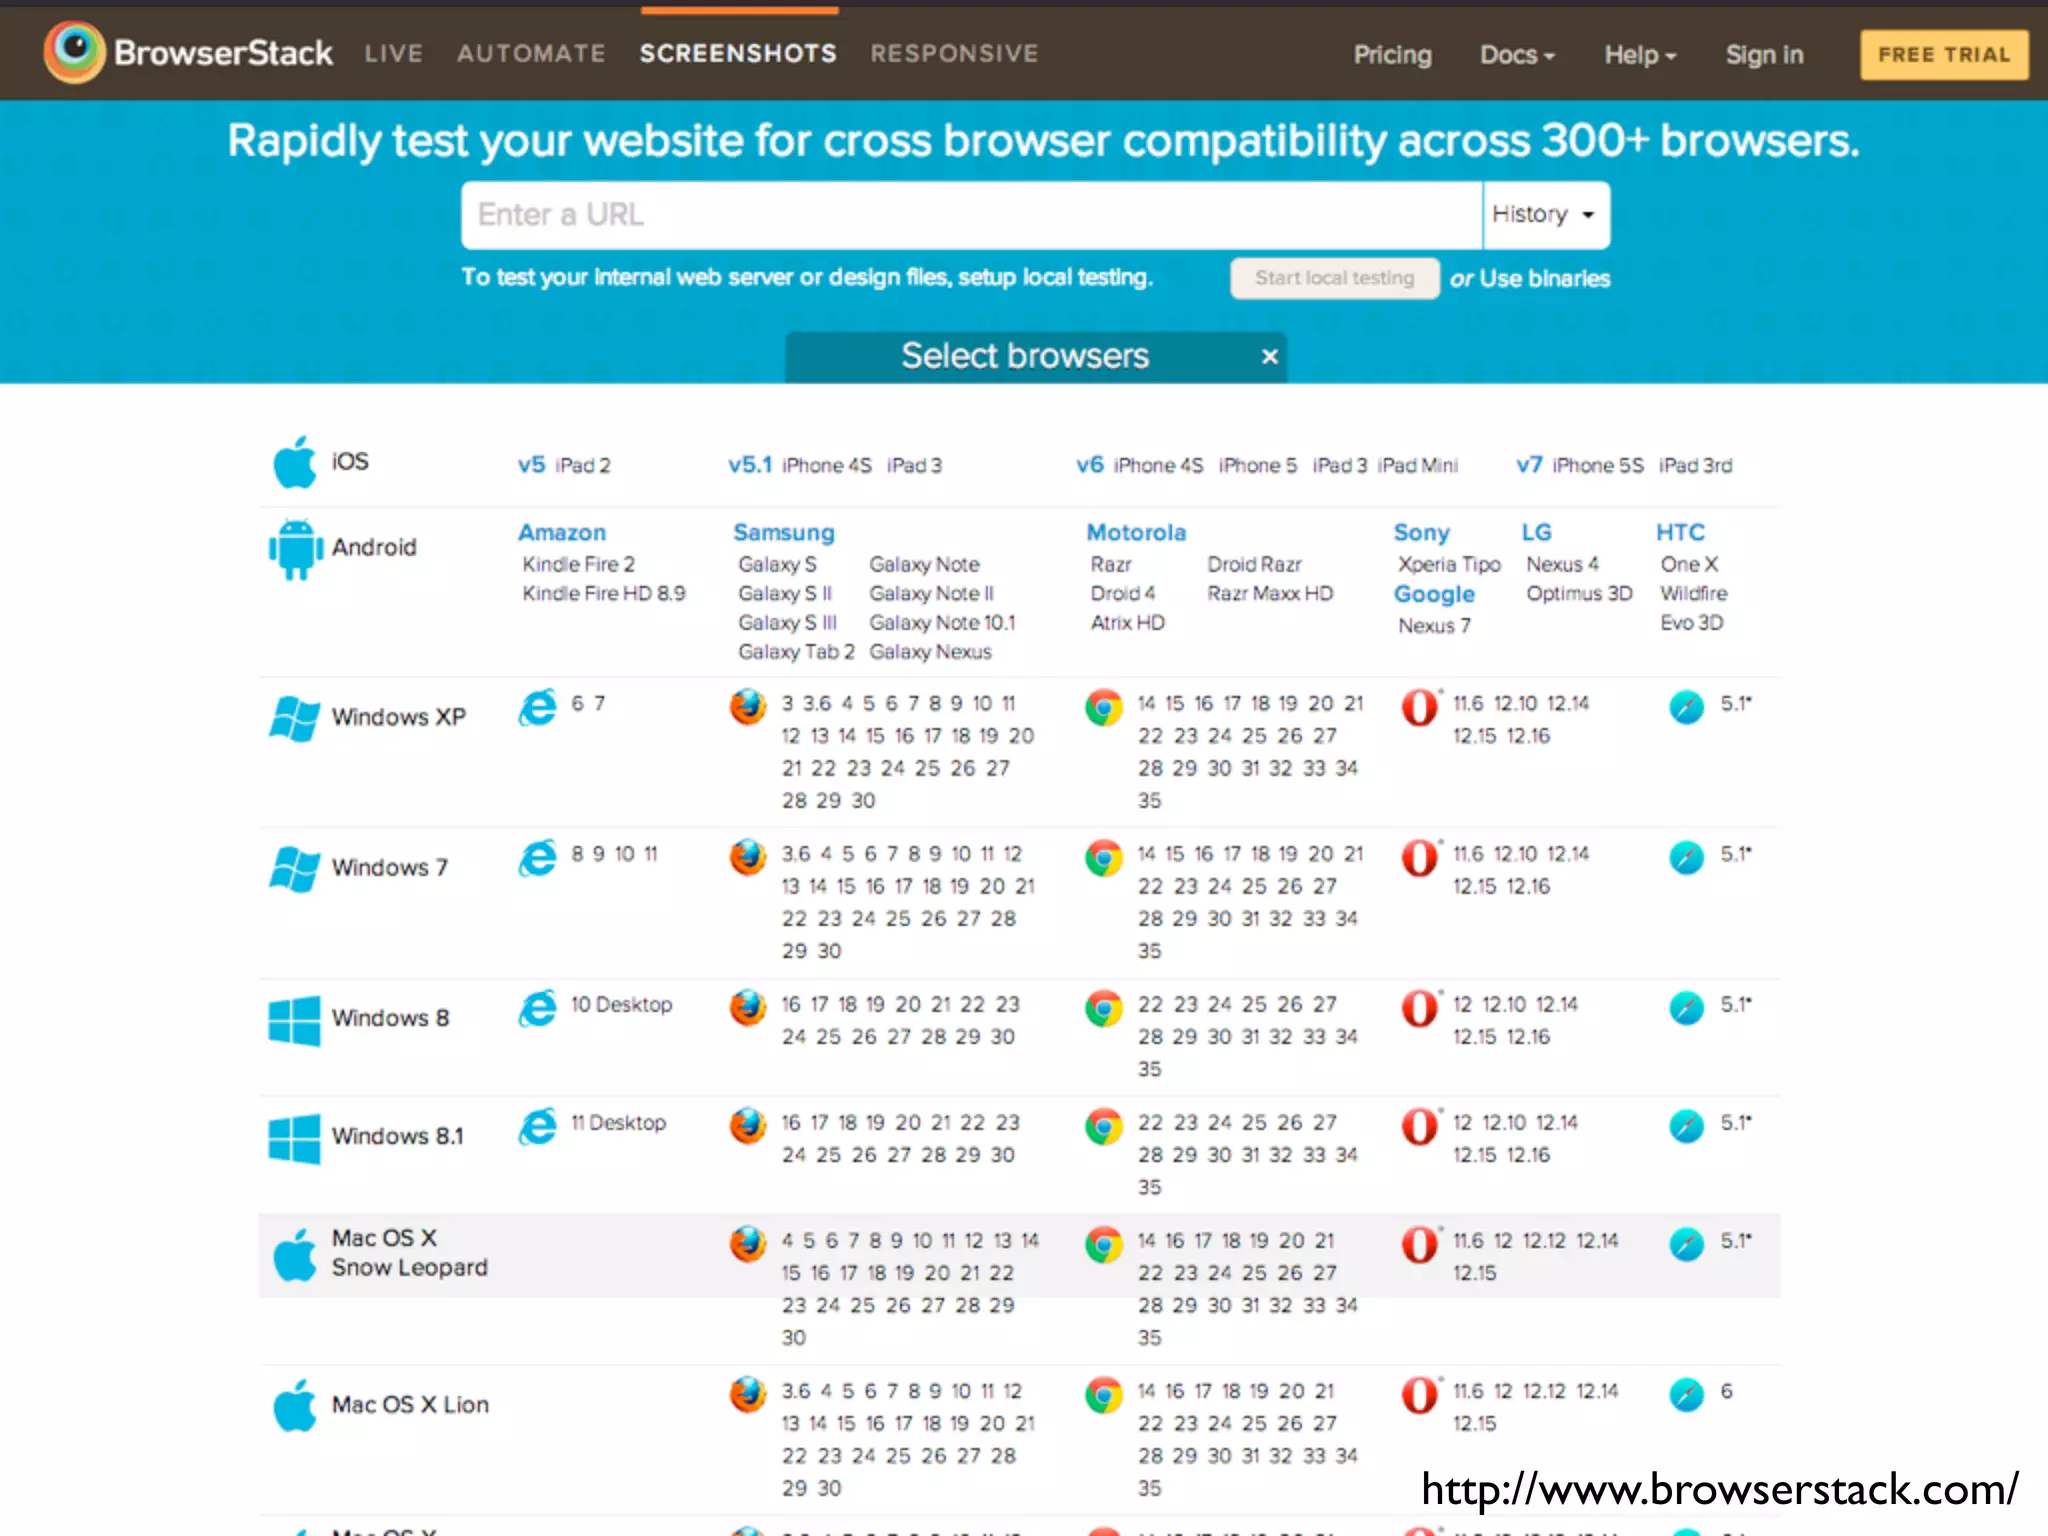Click the Windows XP logo icon

(x=294, y=718)
